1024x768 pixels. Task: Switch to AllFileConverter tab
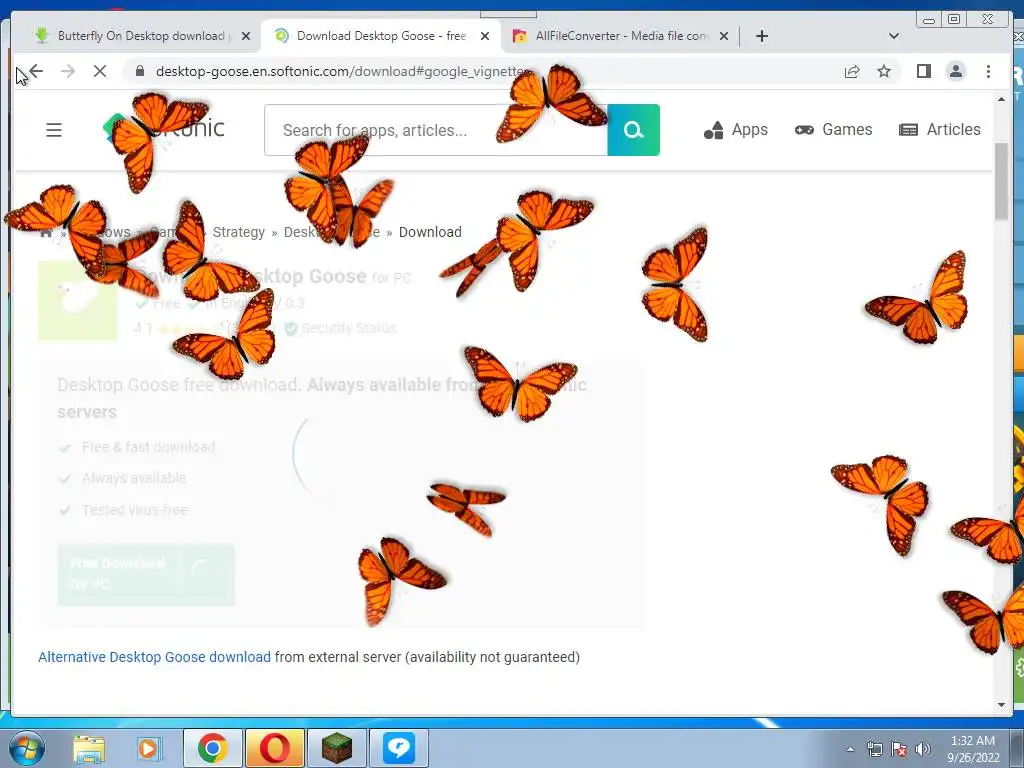(x=620, y=36)
